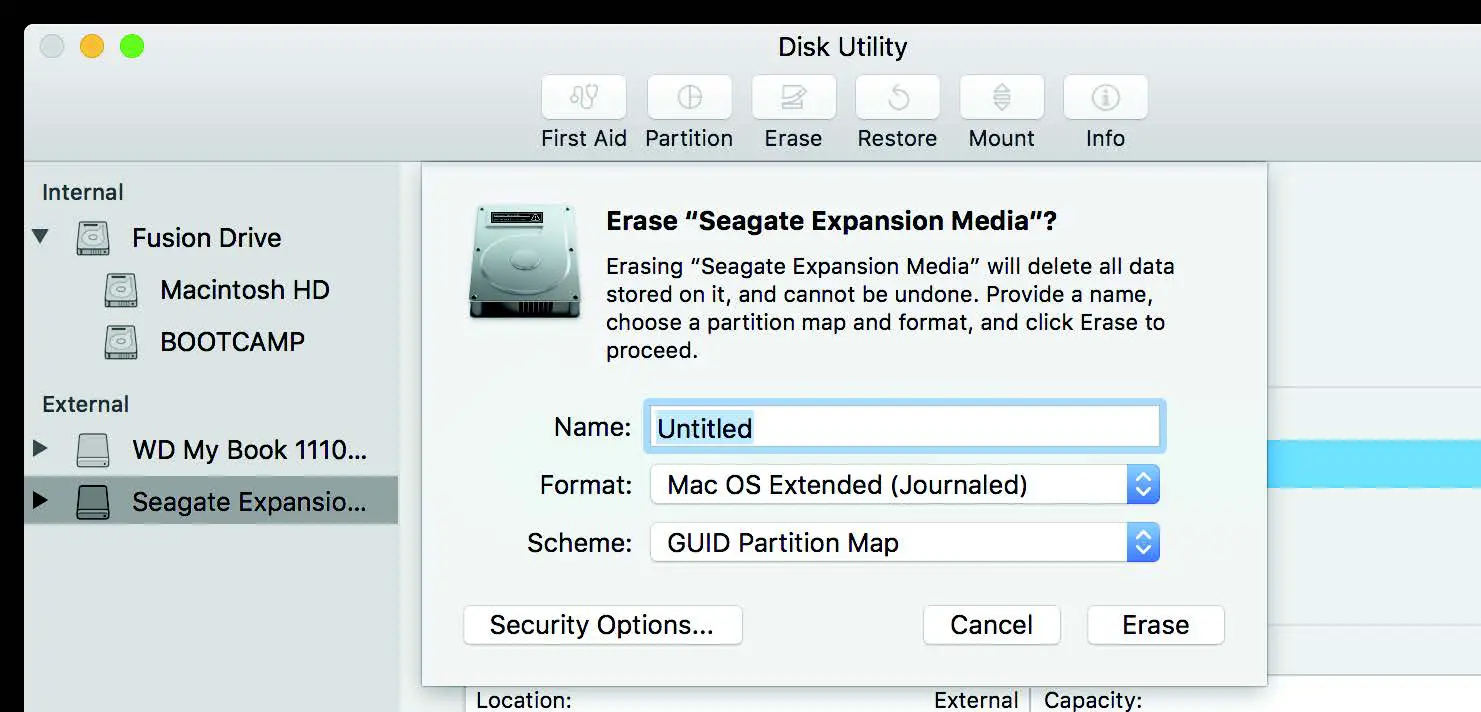Click the Location: label in info pane
The width and height of the screenshot is (1481, 712).
pyautogui.click(x=524, y=701)
